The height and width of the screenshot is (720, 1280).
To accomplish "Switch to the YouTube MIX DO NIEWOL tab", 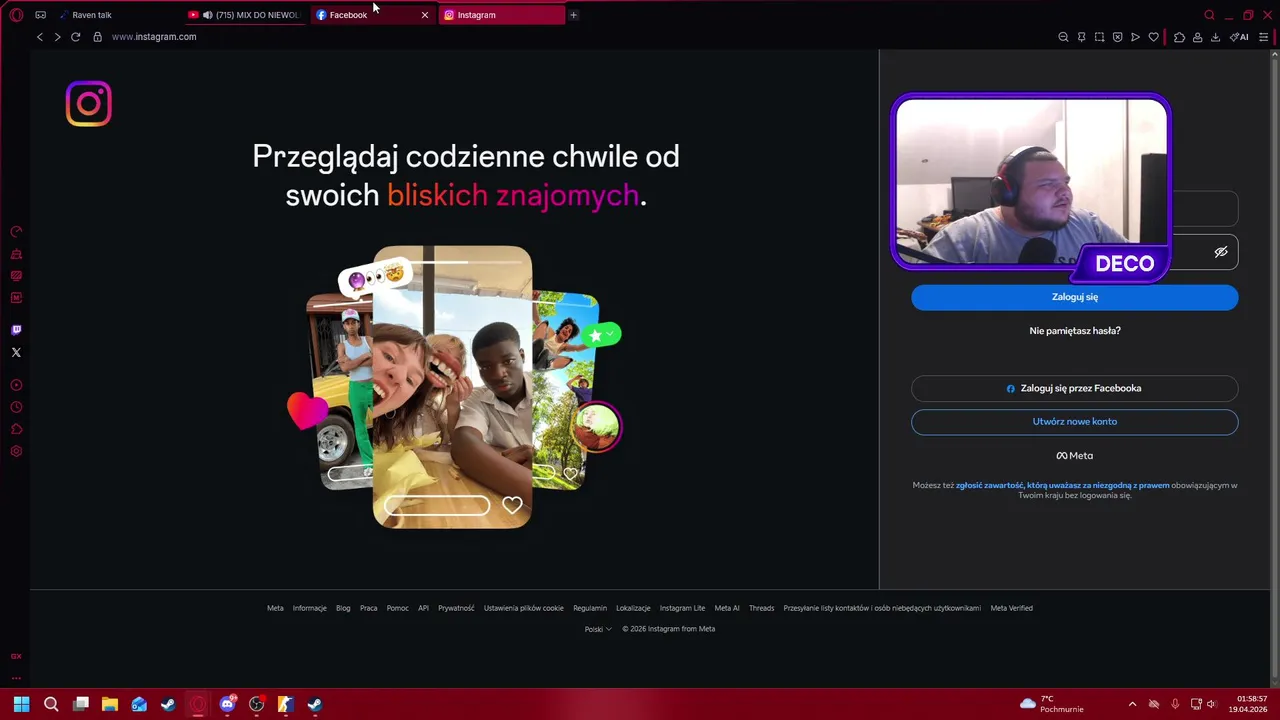I will pyautogui.click(x=245, y=15).
